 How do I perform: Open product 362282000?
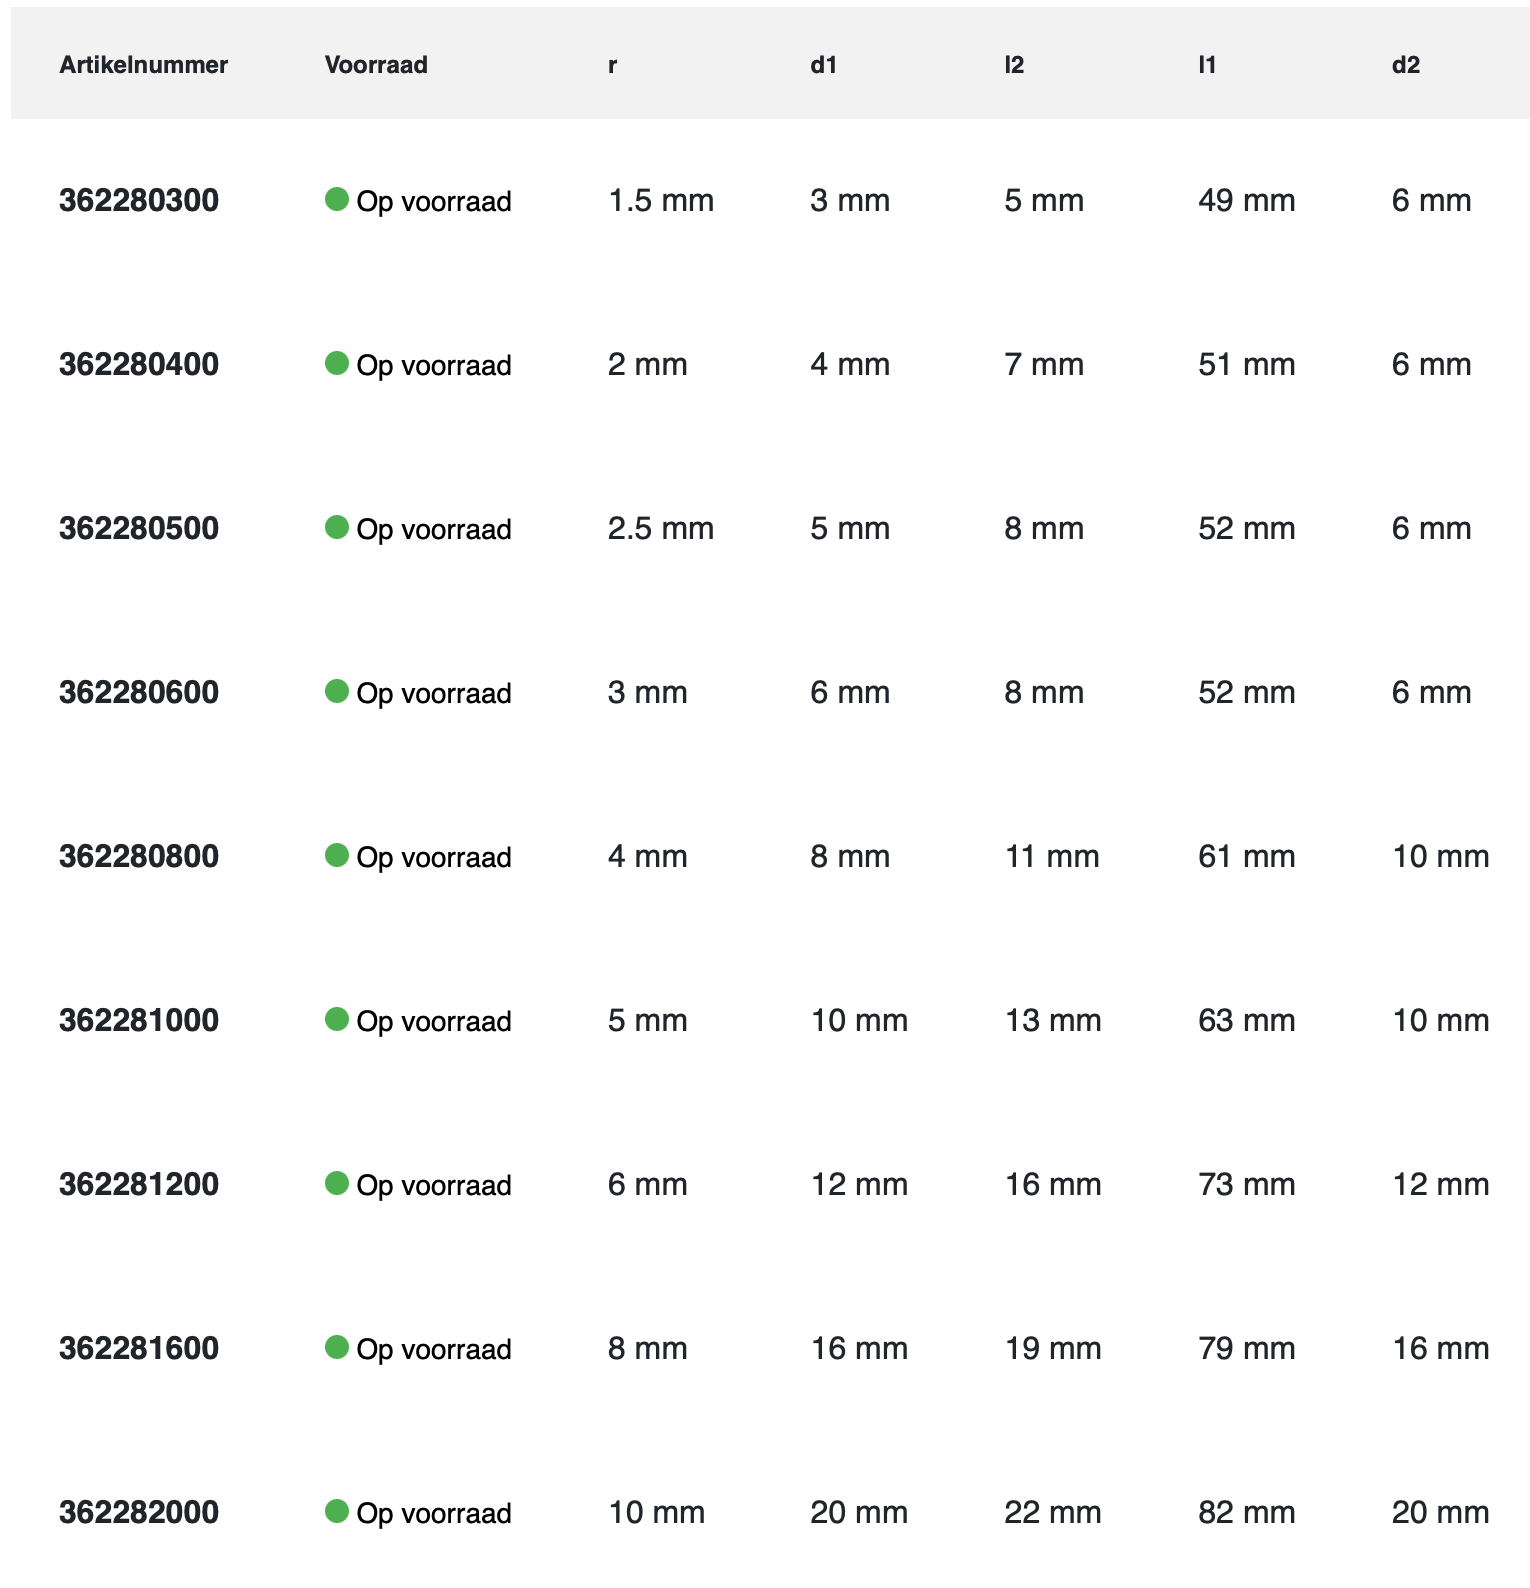(139, 1513)
